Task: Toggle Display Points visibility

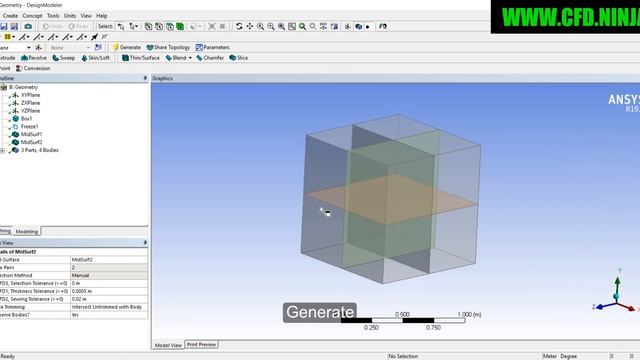Action: click(368, 27)
